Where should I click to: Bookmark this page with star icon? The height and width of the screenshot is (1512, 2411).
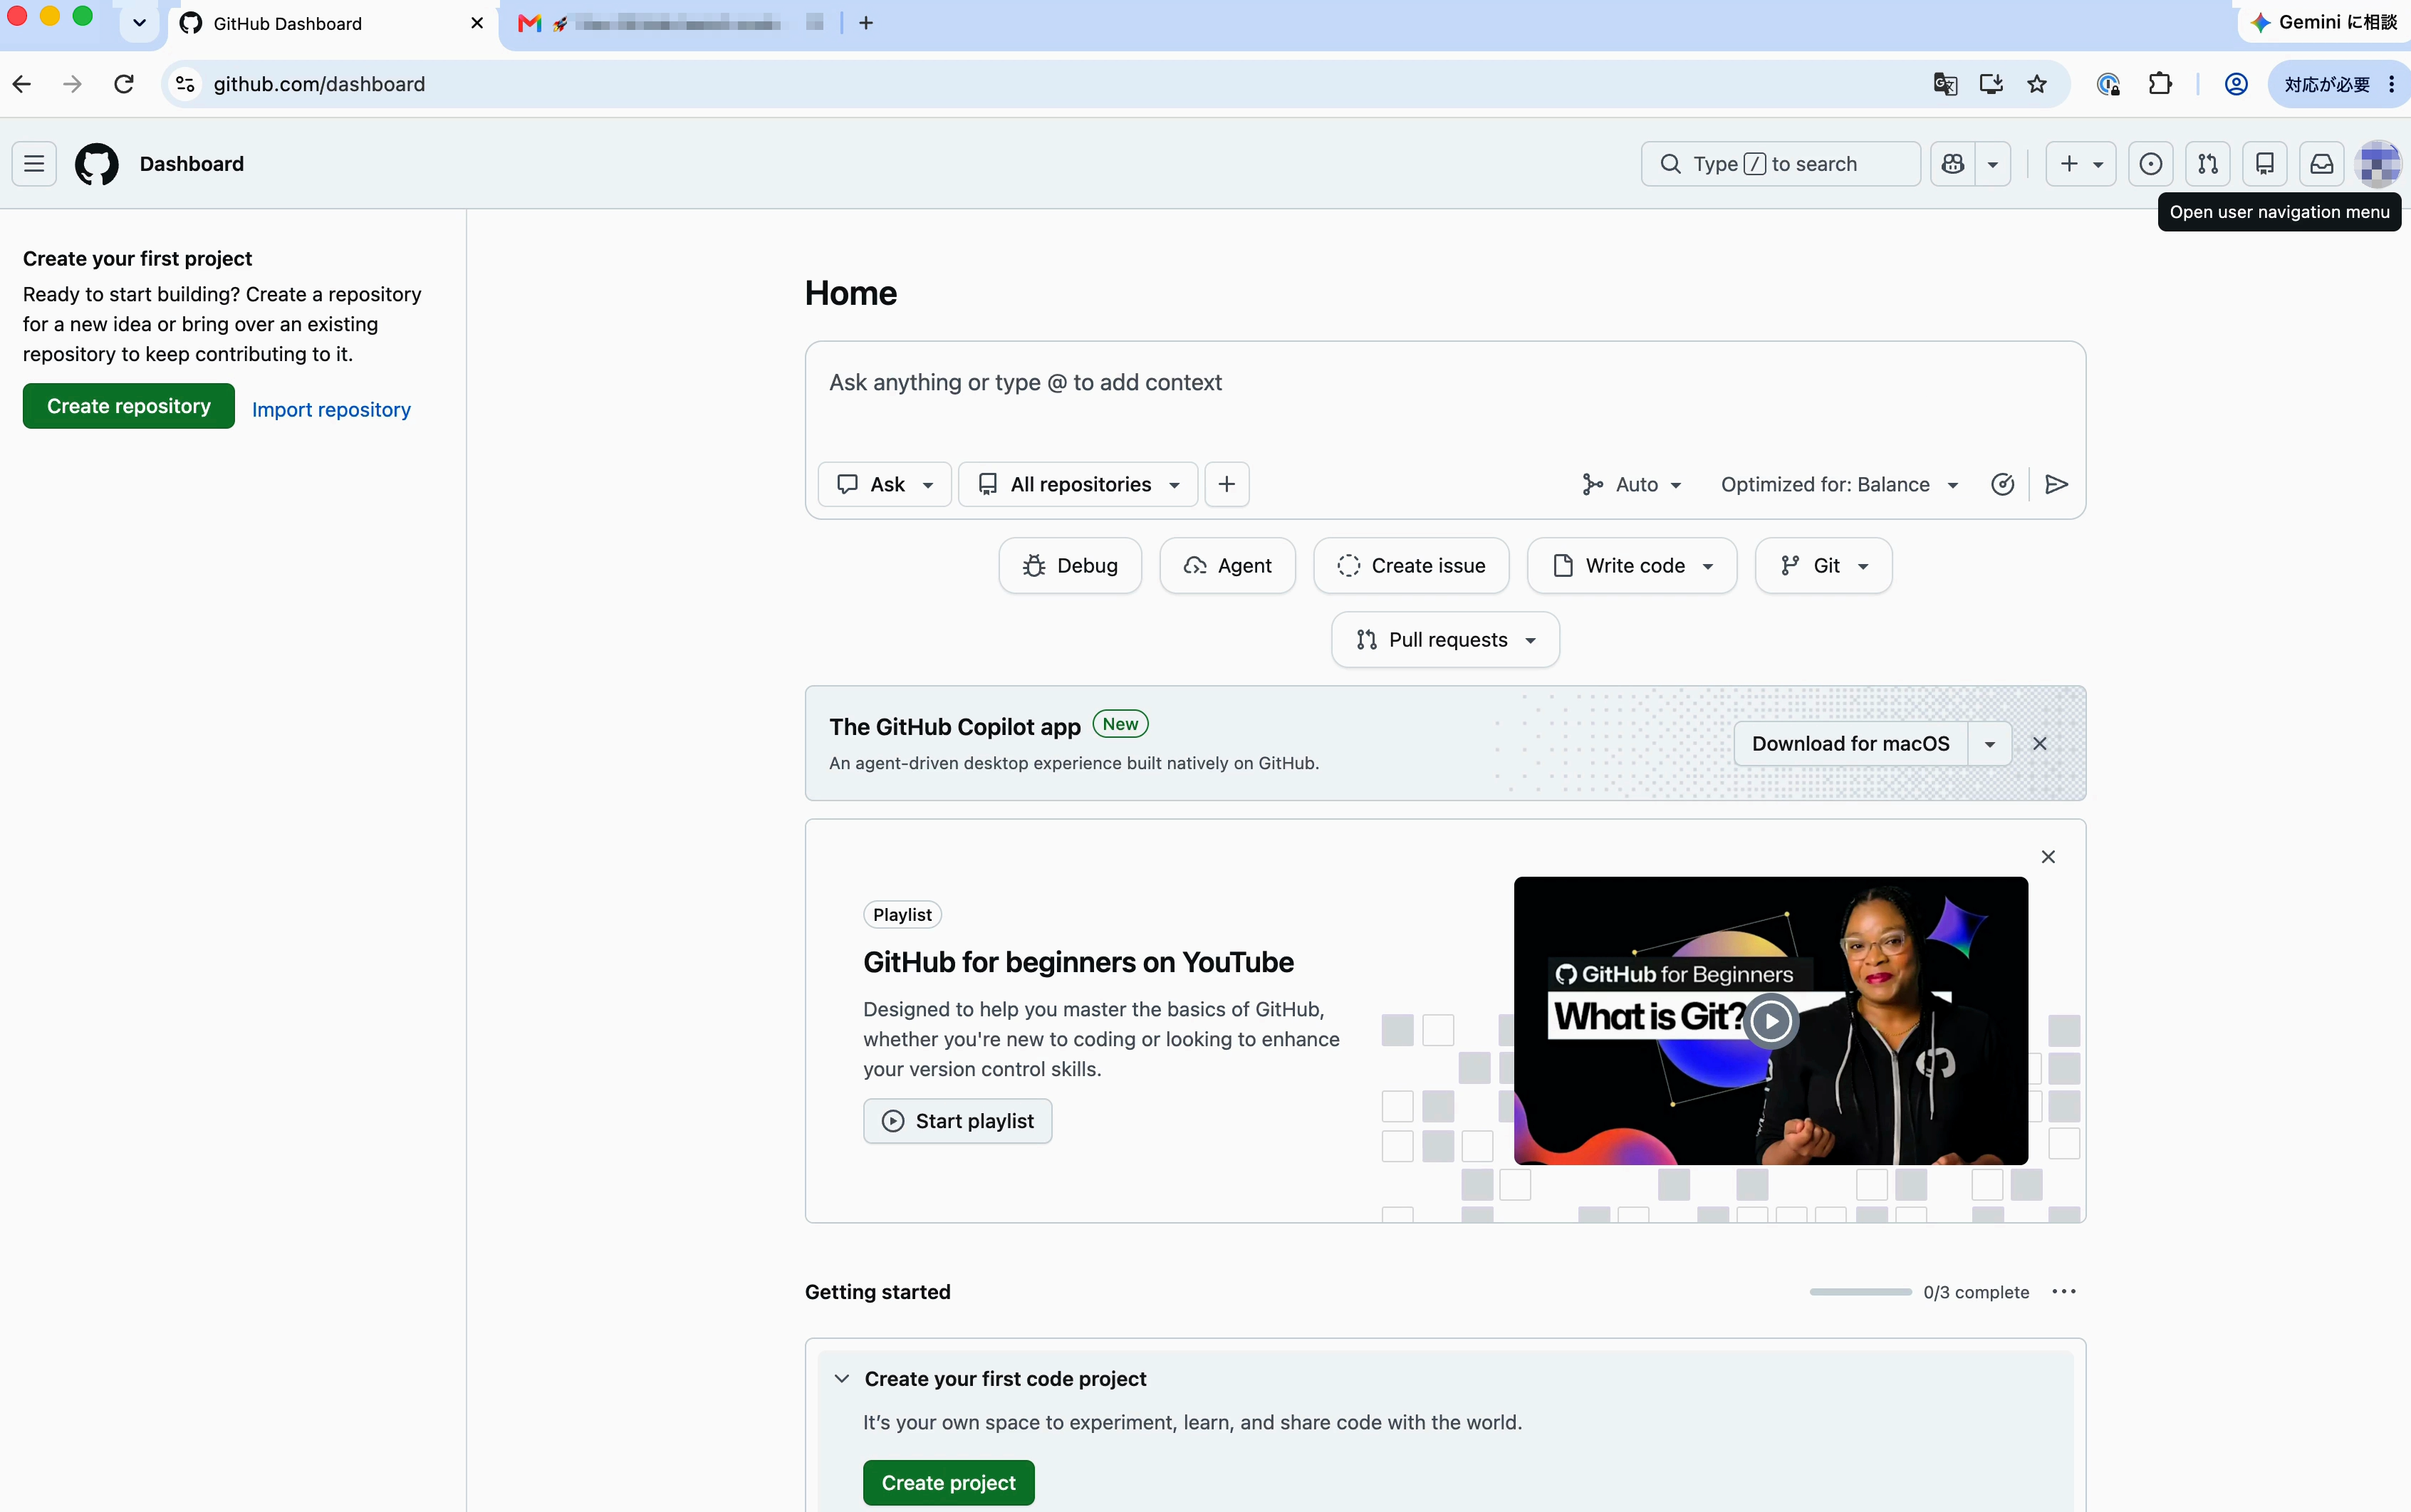coord(2037,84)
